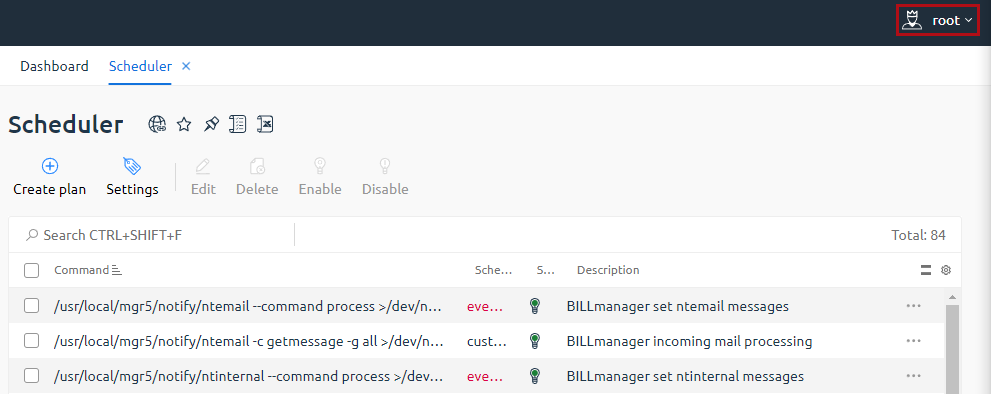Open the checklist document icon near title

[238, 124]
